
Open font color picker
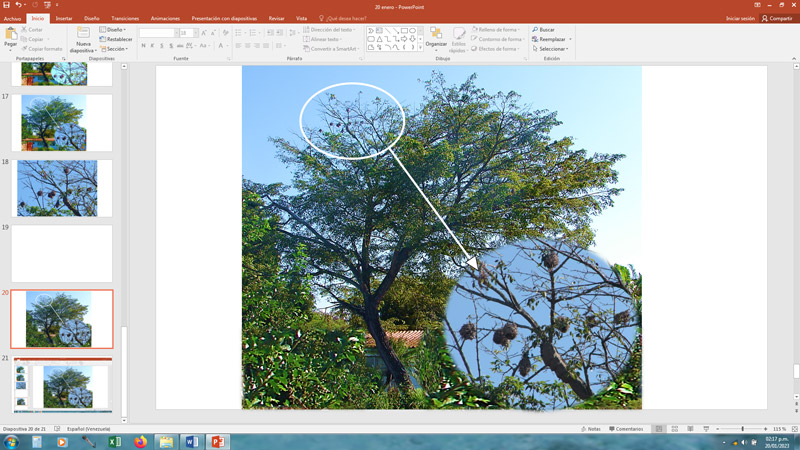tap(222, 46)
